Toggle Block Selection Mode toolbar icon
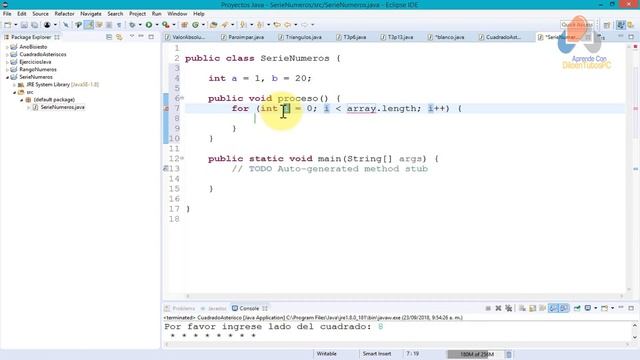This screenshot has height=360, width=640. [x=109, y=25]
